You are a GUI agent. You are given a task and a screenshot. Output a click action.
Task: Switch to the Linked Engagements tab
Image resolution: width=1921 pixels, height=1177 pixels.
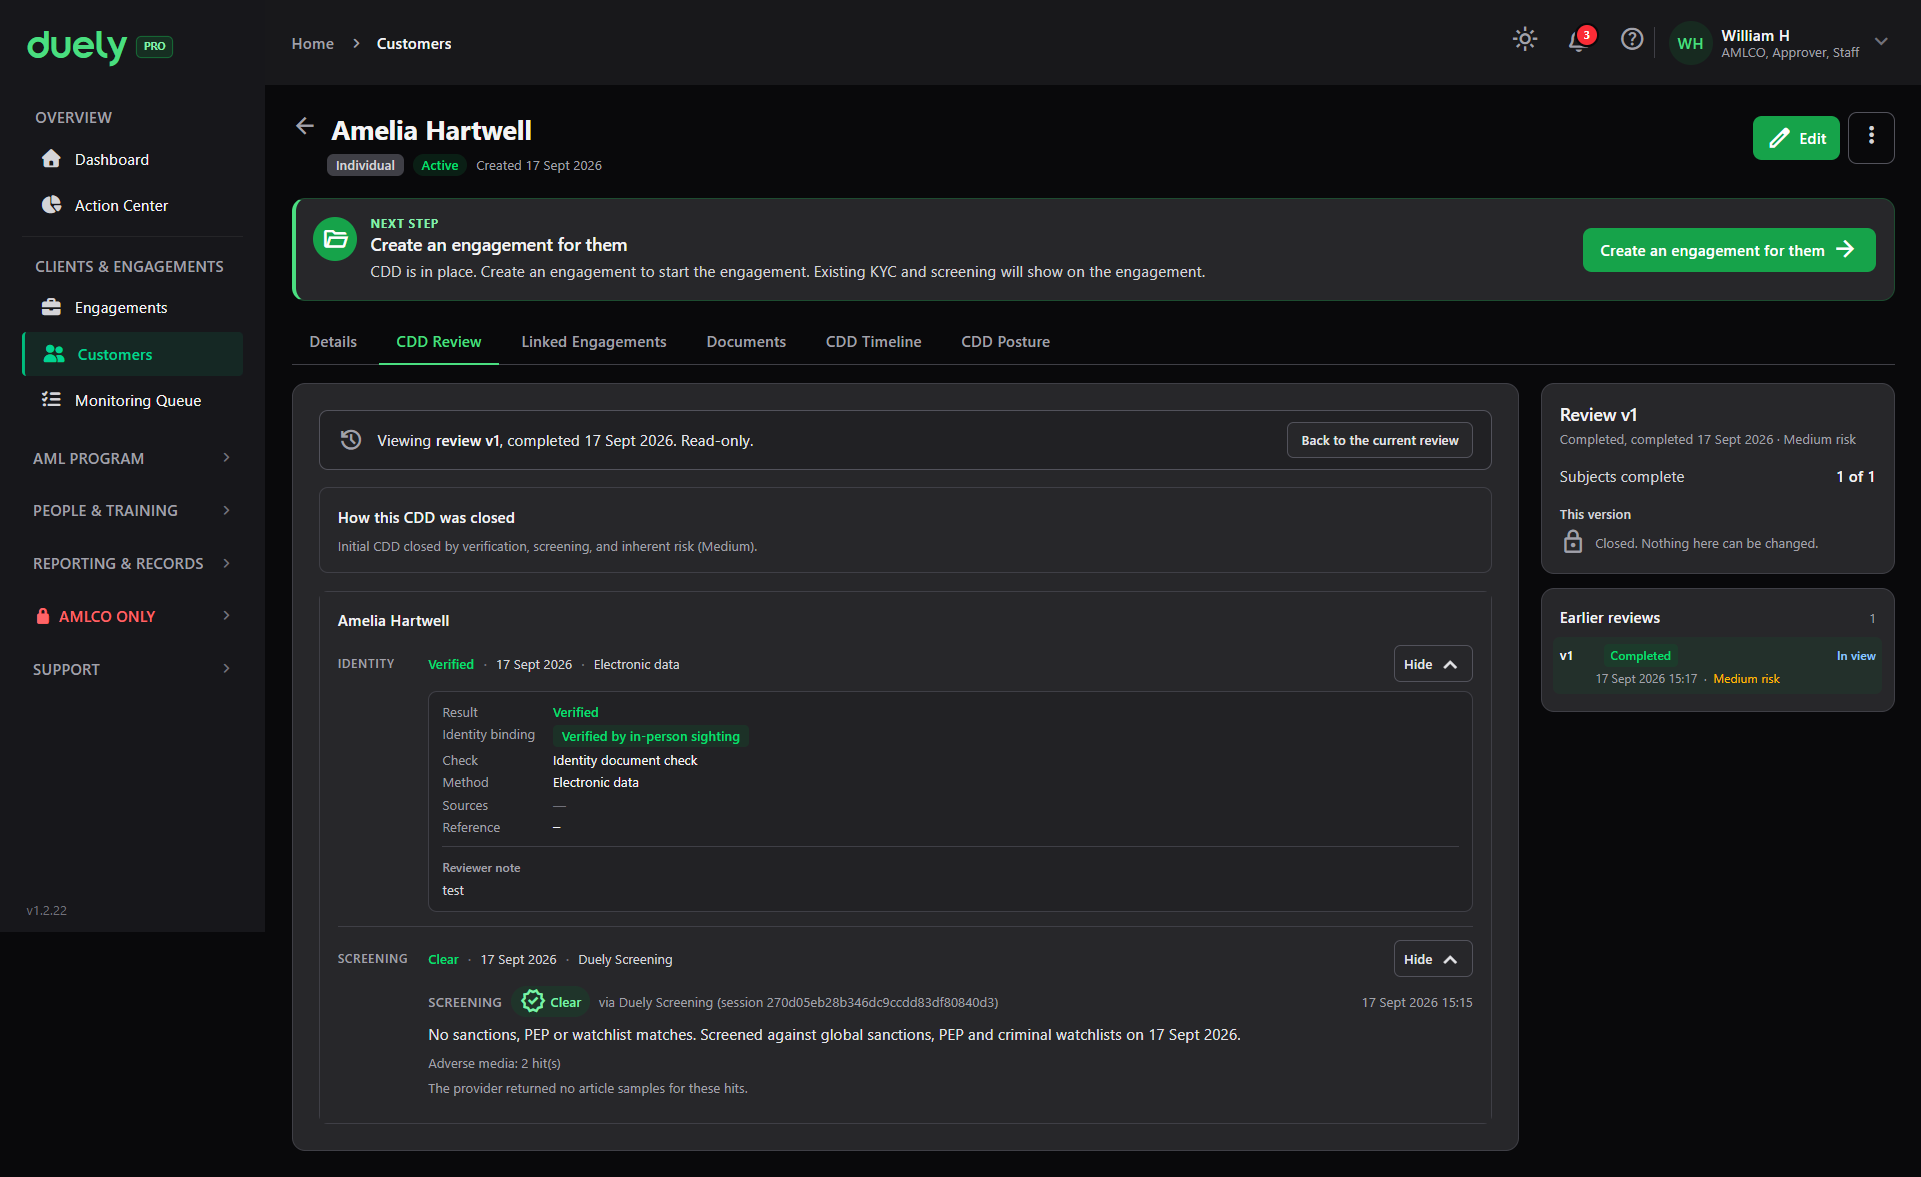tap(594, 342)
